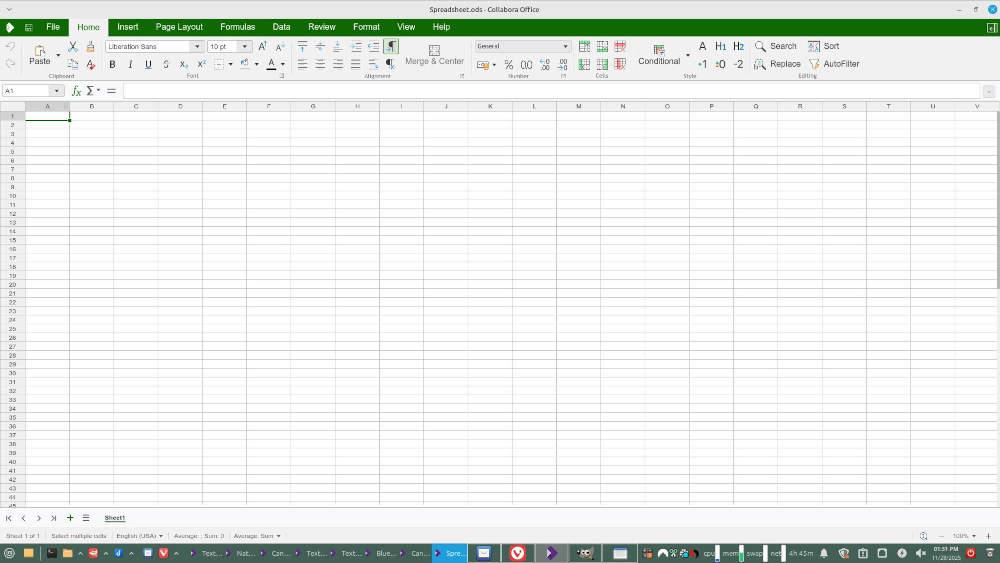Switch to the Insert tab
This screenshot has width=1000, height=563.
[x=128, y=27]
